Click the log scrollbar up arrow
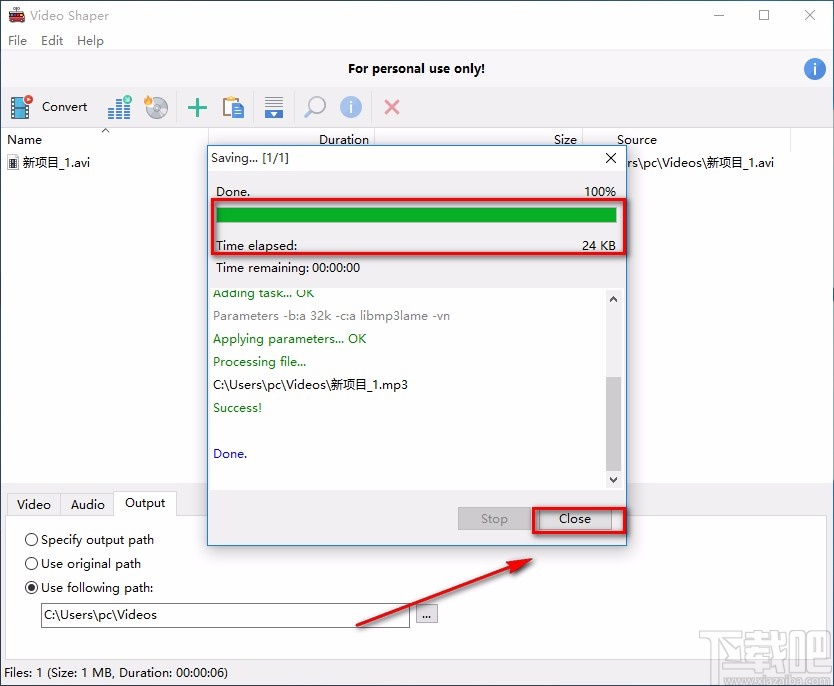 (x=613, y=299)
